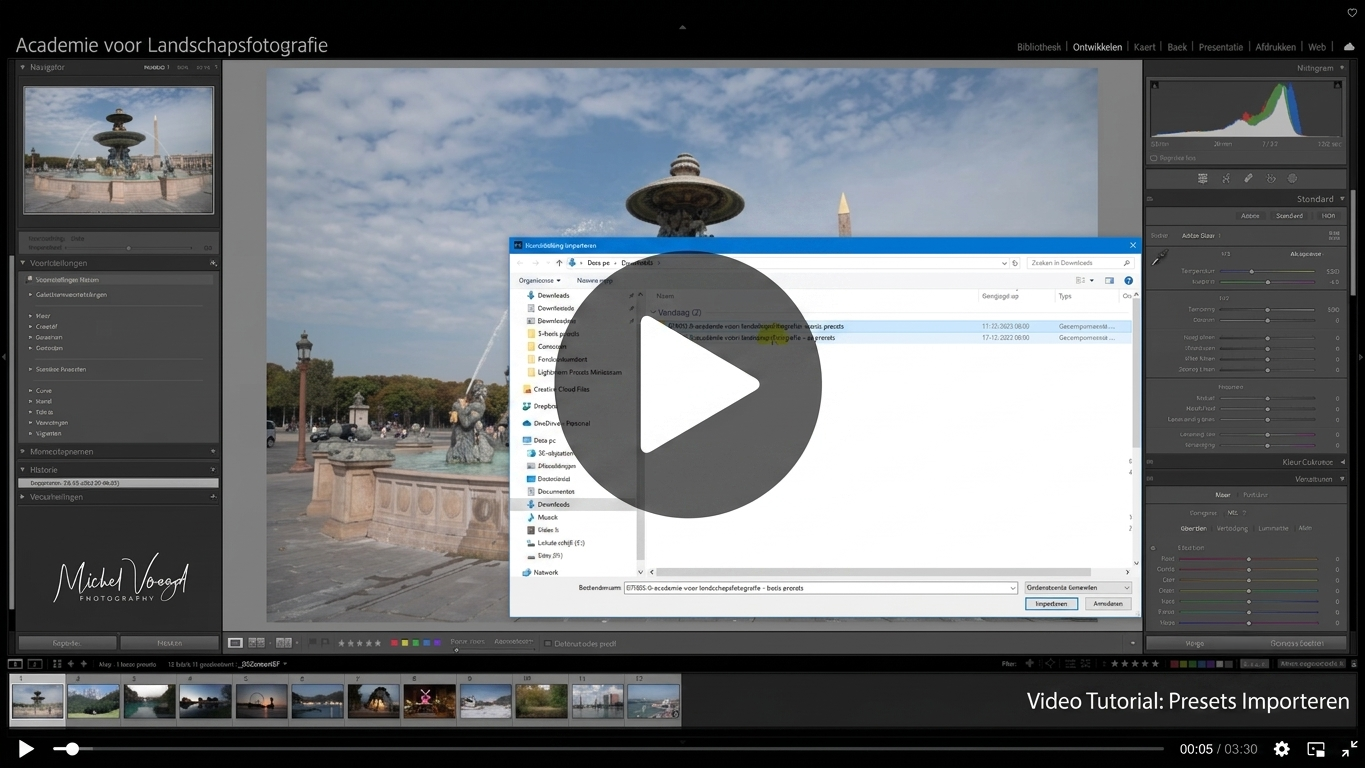
Task: Select main window display button 1
Action: (15, 663)
